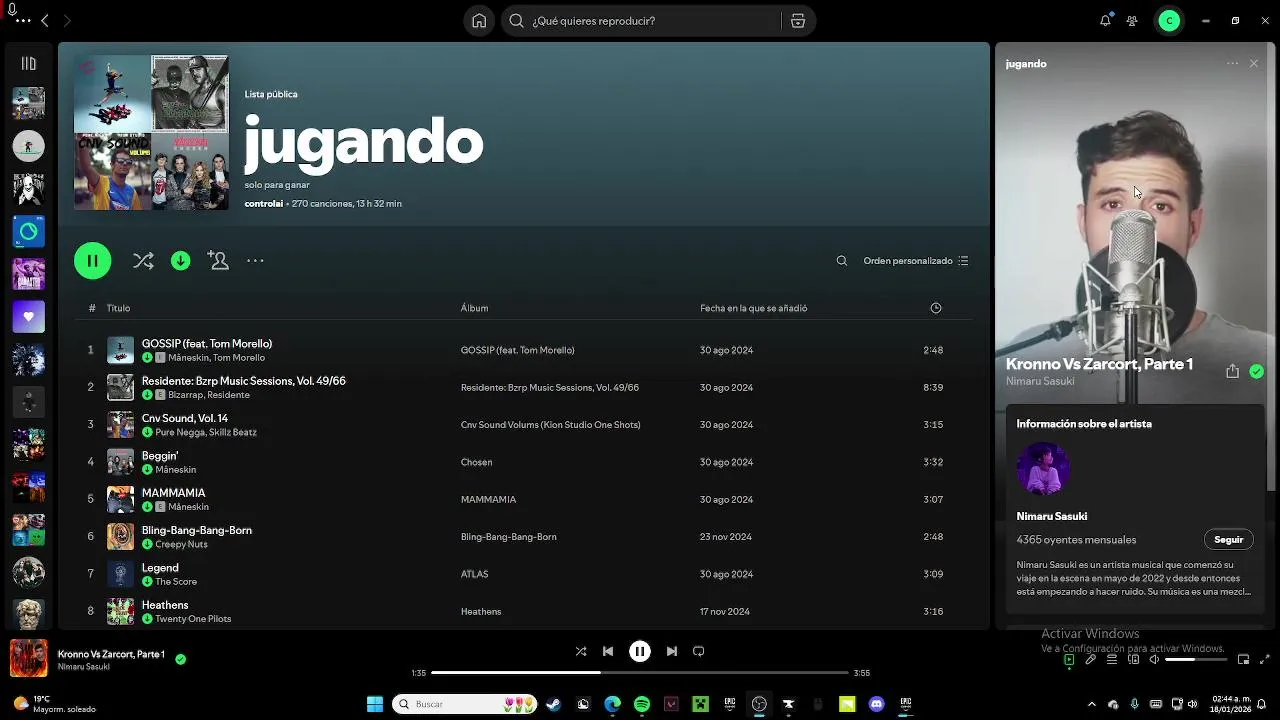Click now playing album art thumbnail
The image size is (1280, 720).
28,658
